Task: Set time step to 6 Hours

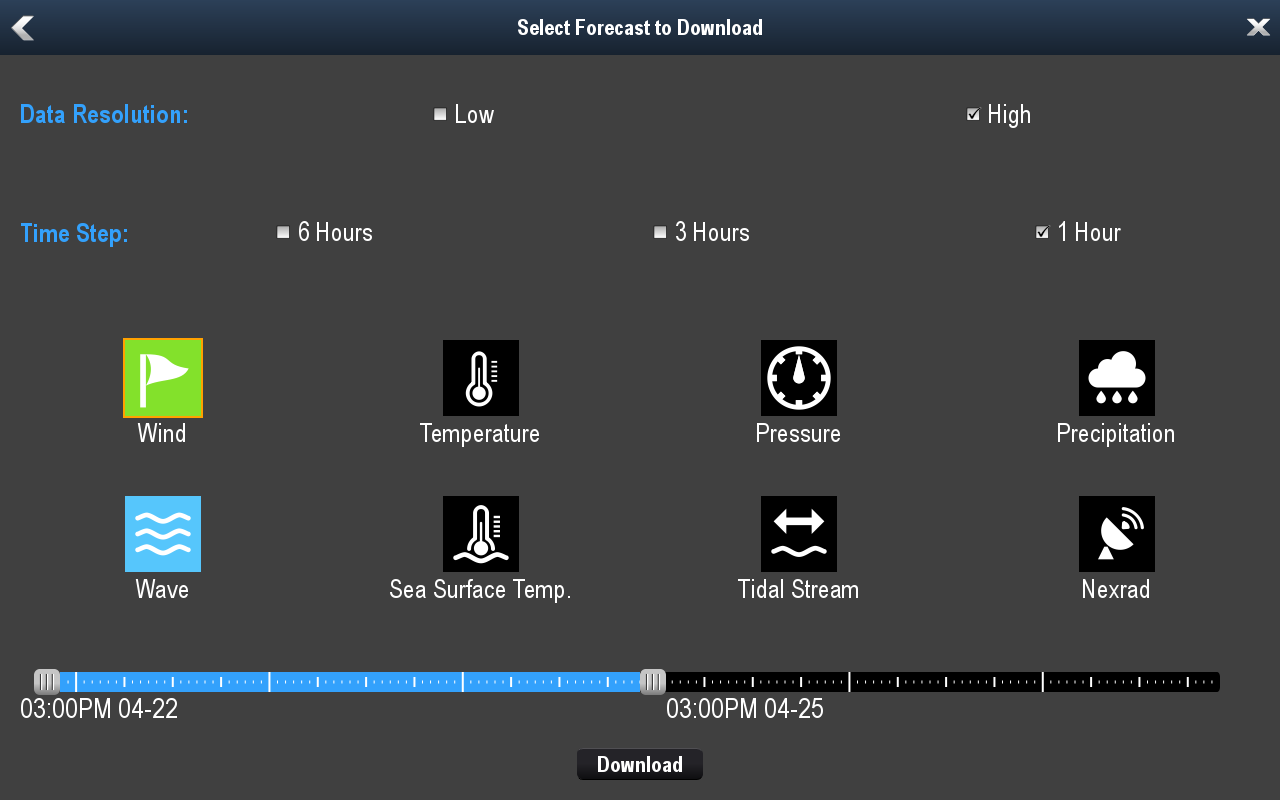Action: (x=283, y=232)
